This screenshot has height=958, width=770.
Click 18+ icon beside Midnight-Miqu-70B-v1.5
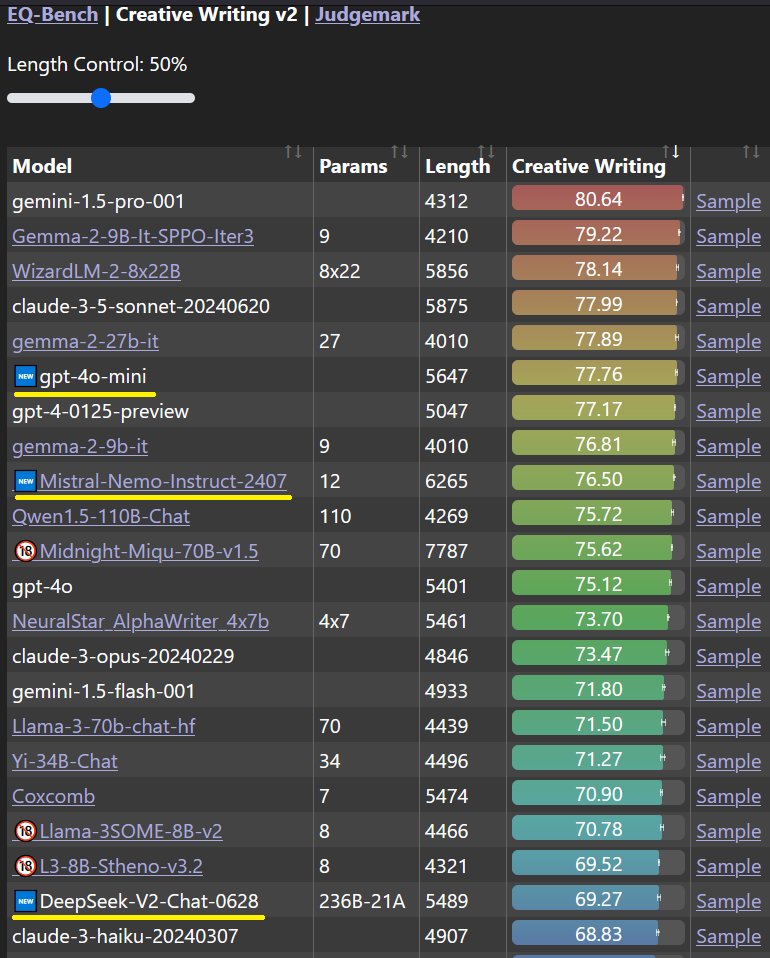26,551
